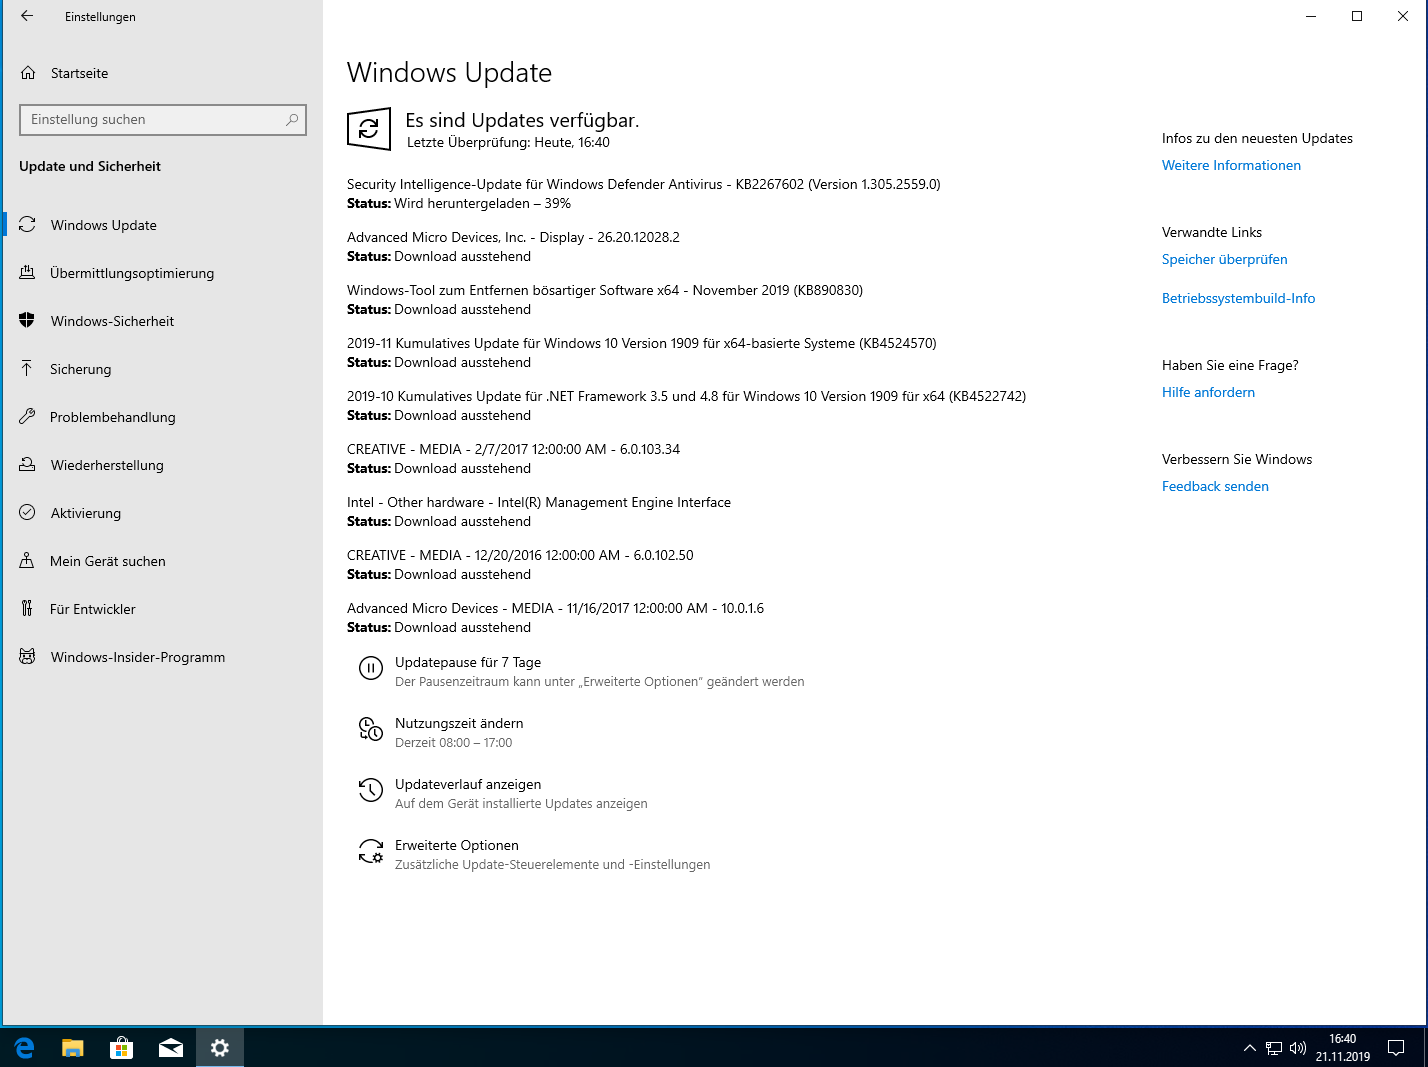
Task: Focus the Einstellung suchen search field
Action: coord(163,119)
